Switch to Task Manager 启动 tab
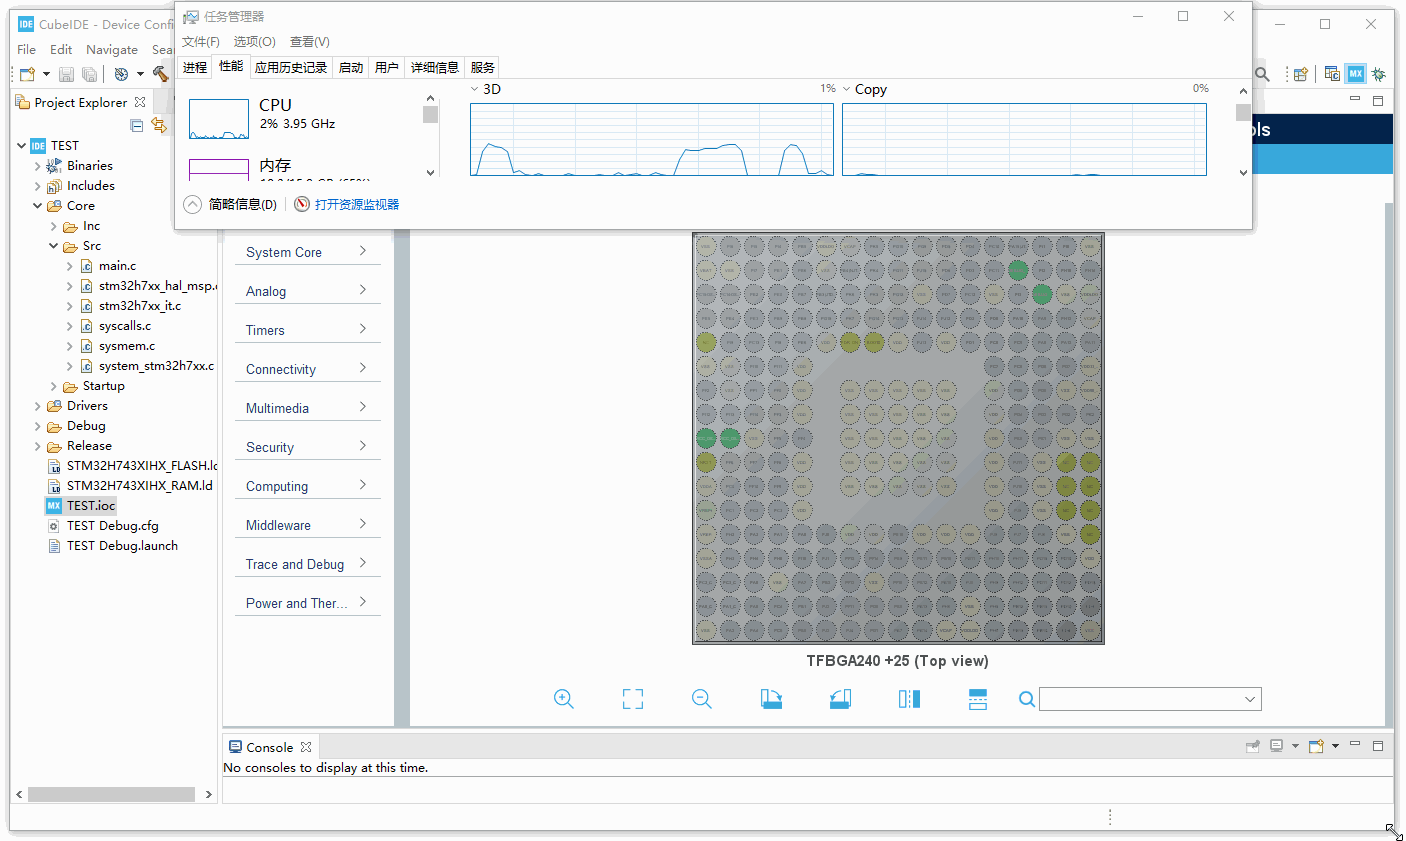 [351, 68]
